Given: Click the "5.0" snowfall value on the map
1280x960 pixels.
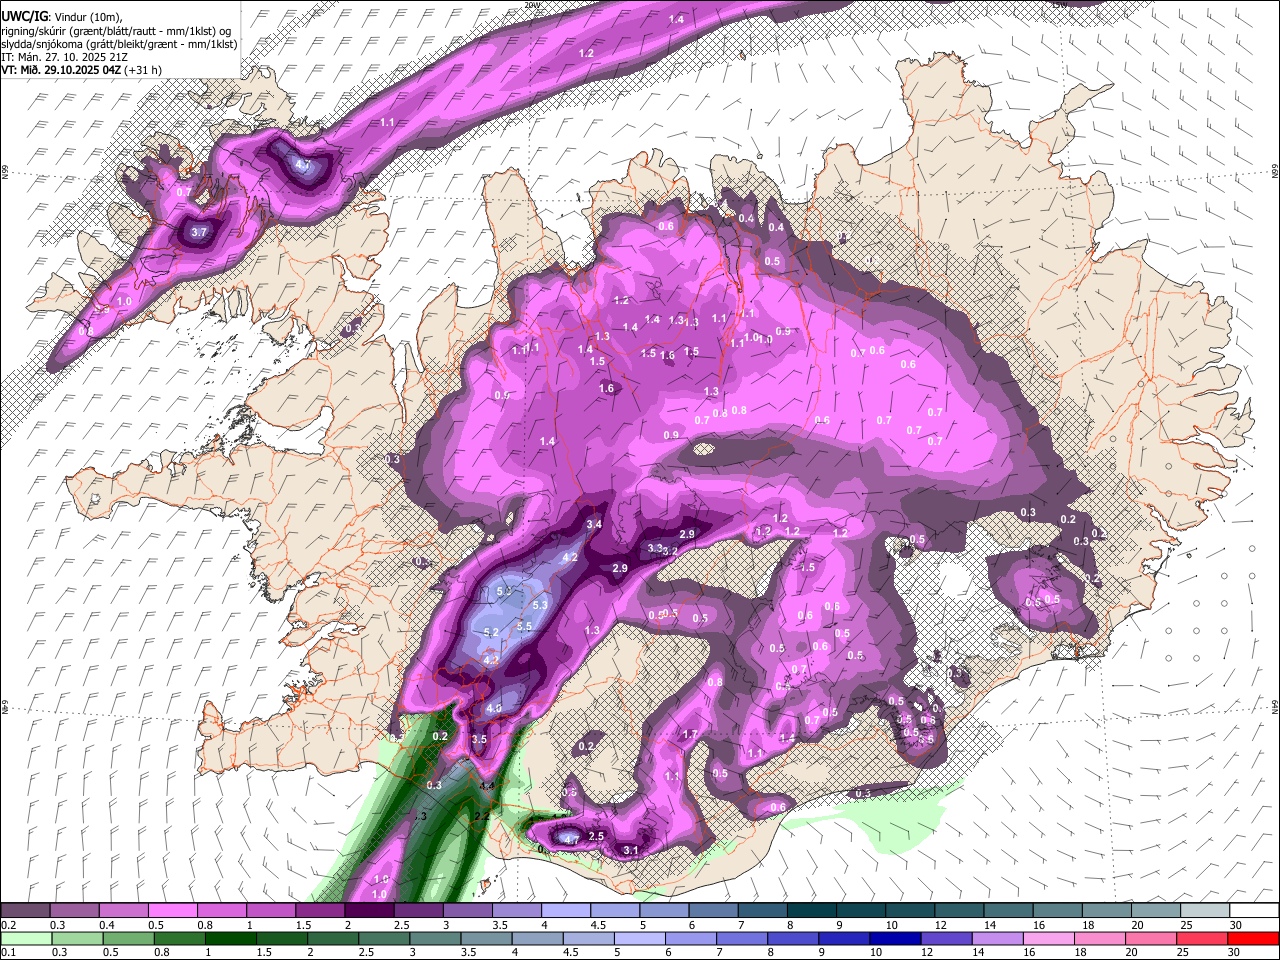Looking at the screenshot, I should click(x=505, y=592).
